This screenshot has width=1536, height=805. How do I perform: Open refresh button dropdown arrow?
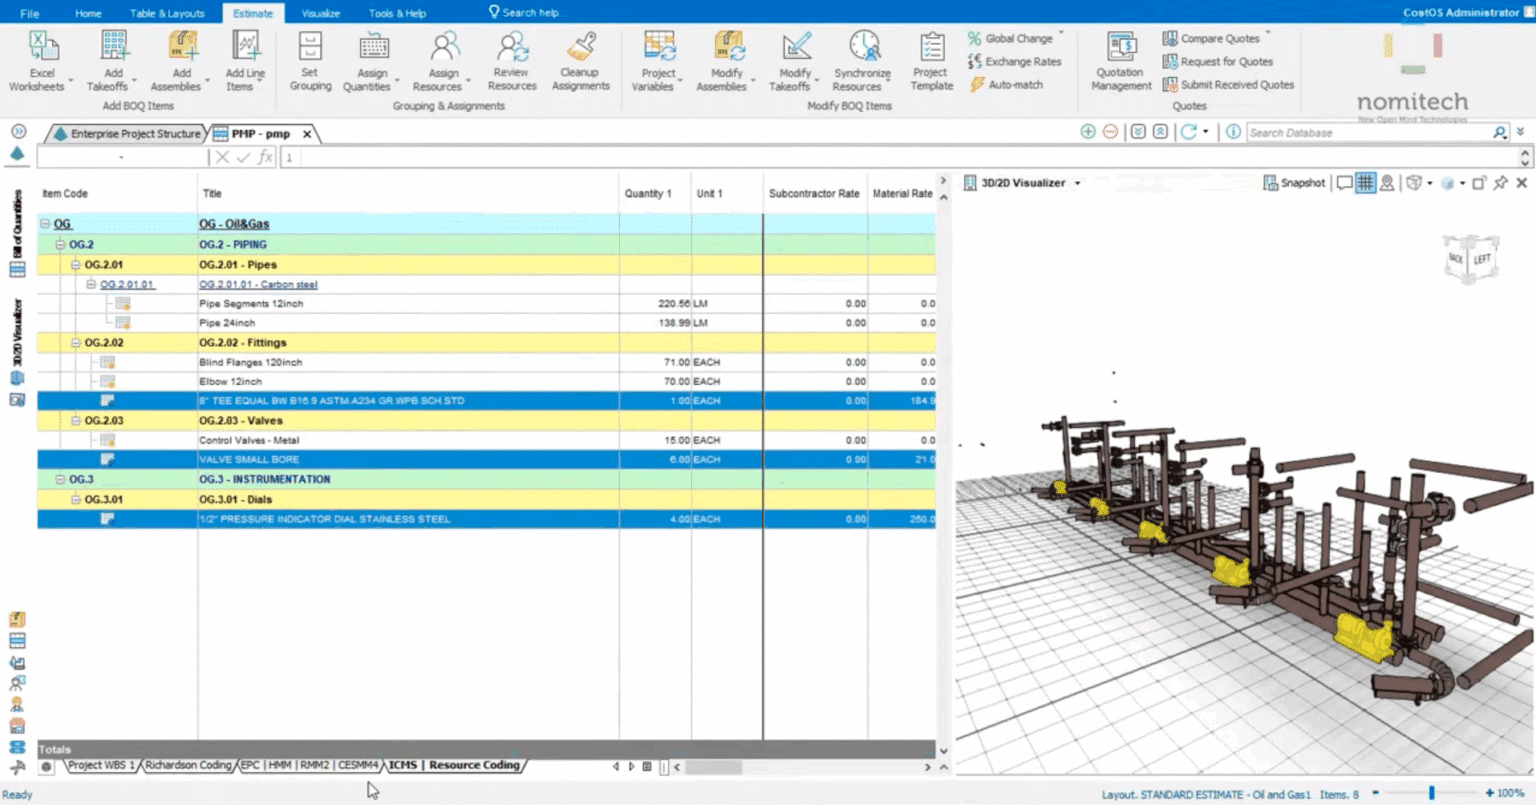click(x=1205, y=132)
